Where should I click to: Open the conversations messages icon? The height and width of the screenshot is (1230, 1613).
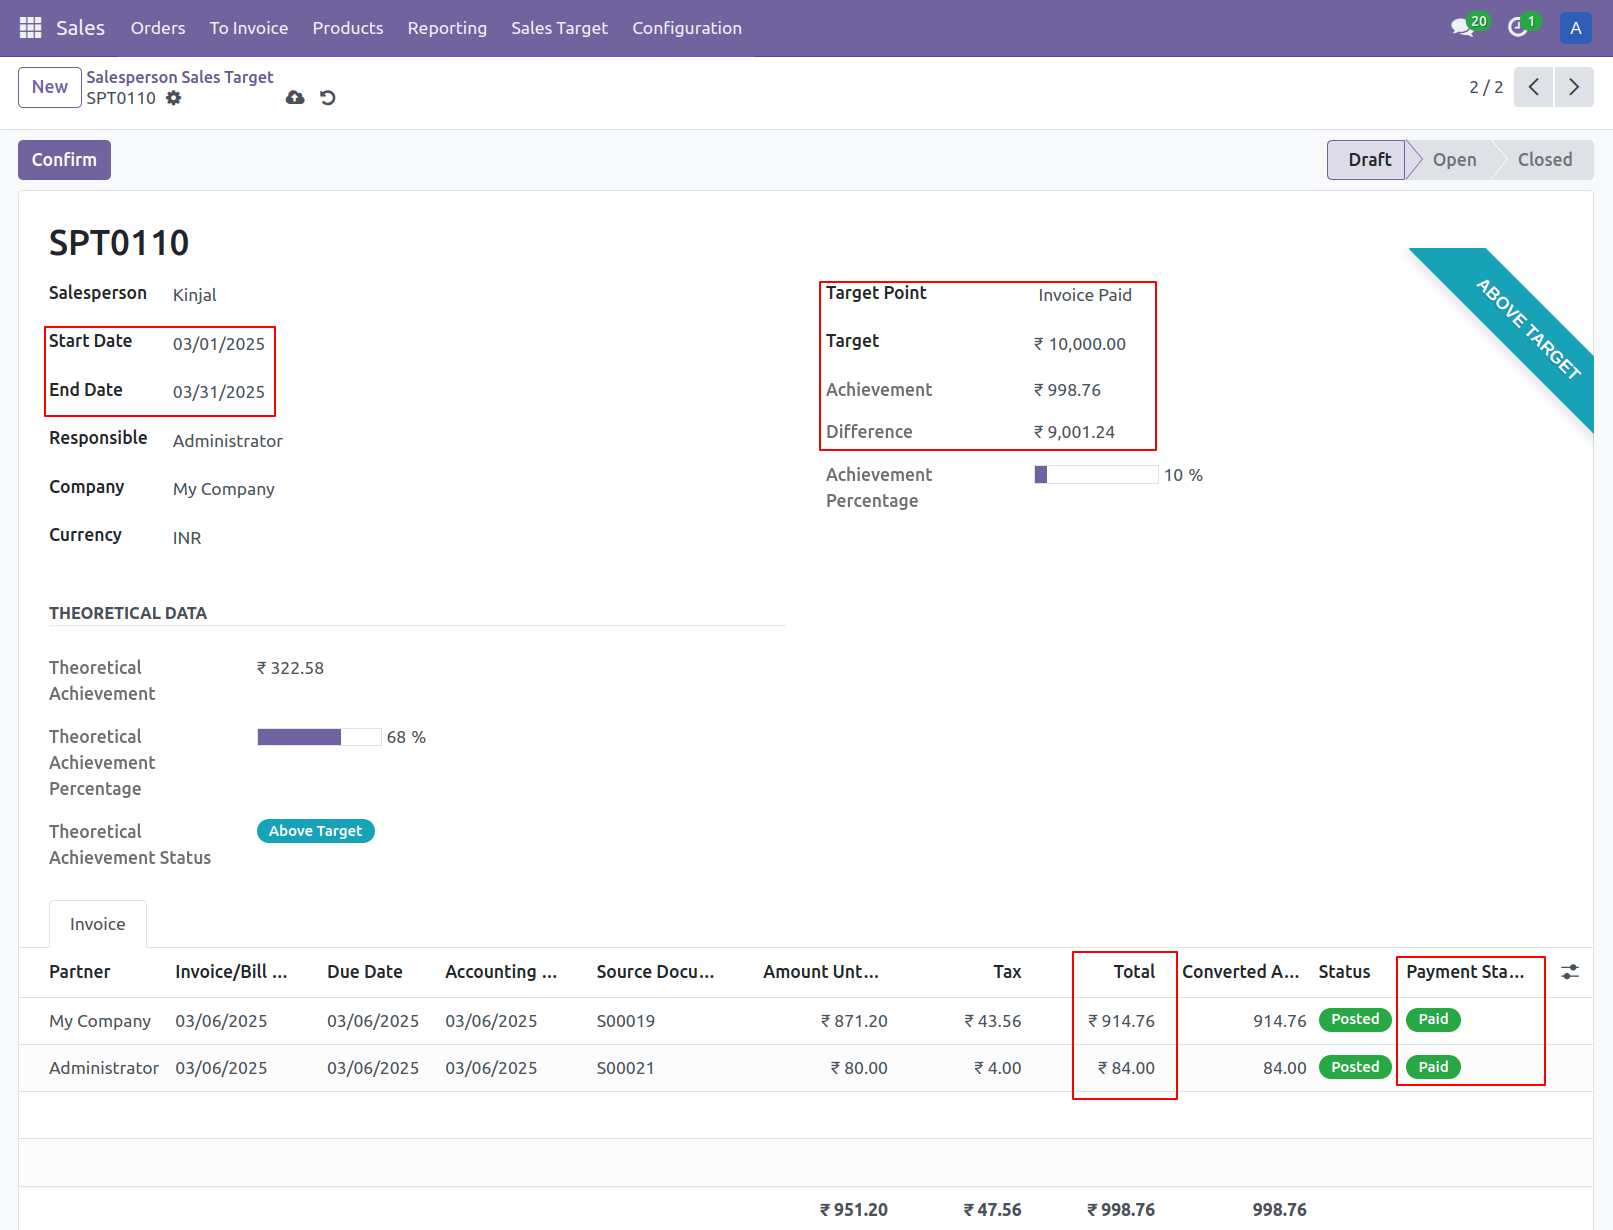(x=1463, y=27)
